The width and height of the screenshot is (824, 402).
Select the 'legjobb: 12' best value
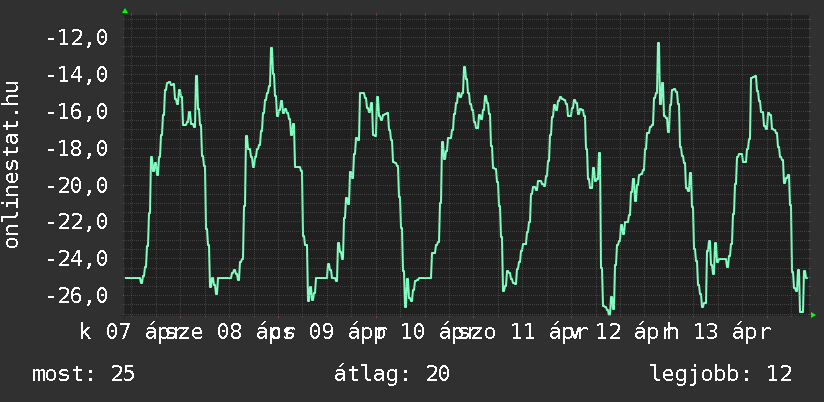pyautogui.click(x=720, y=374)
